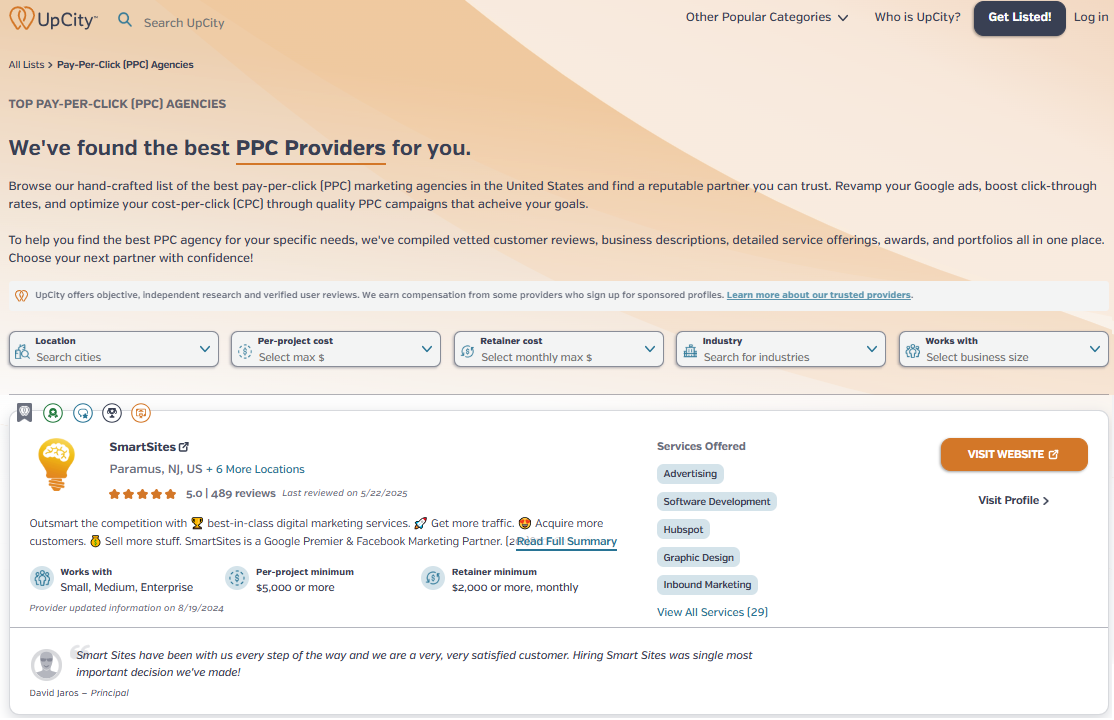Click the Search UpCity field
1114x720 pixels.
pos(184,23)
